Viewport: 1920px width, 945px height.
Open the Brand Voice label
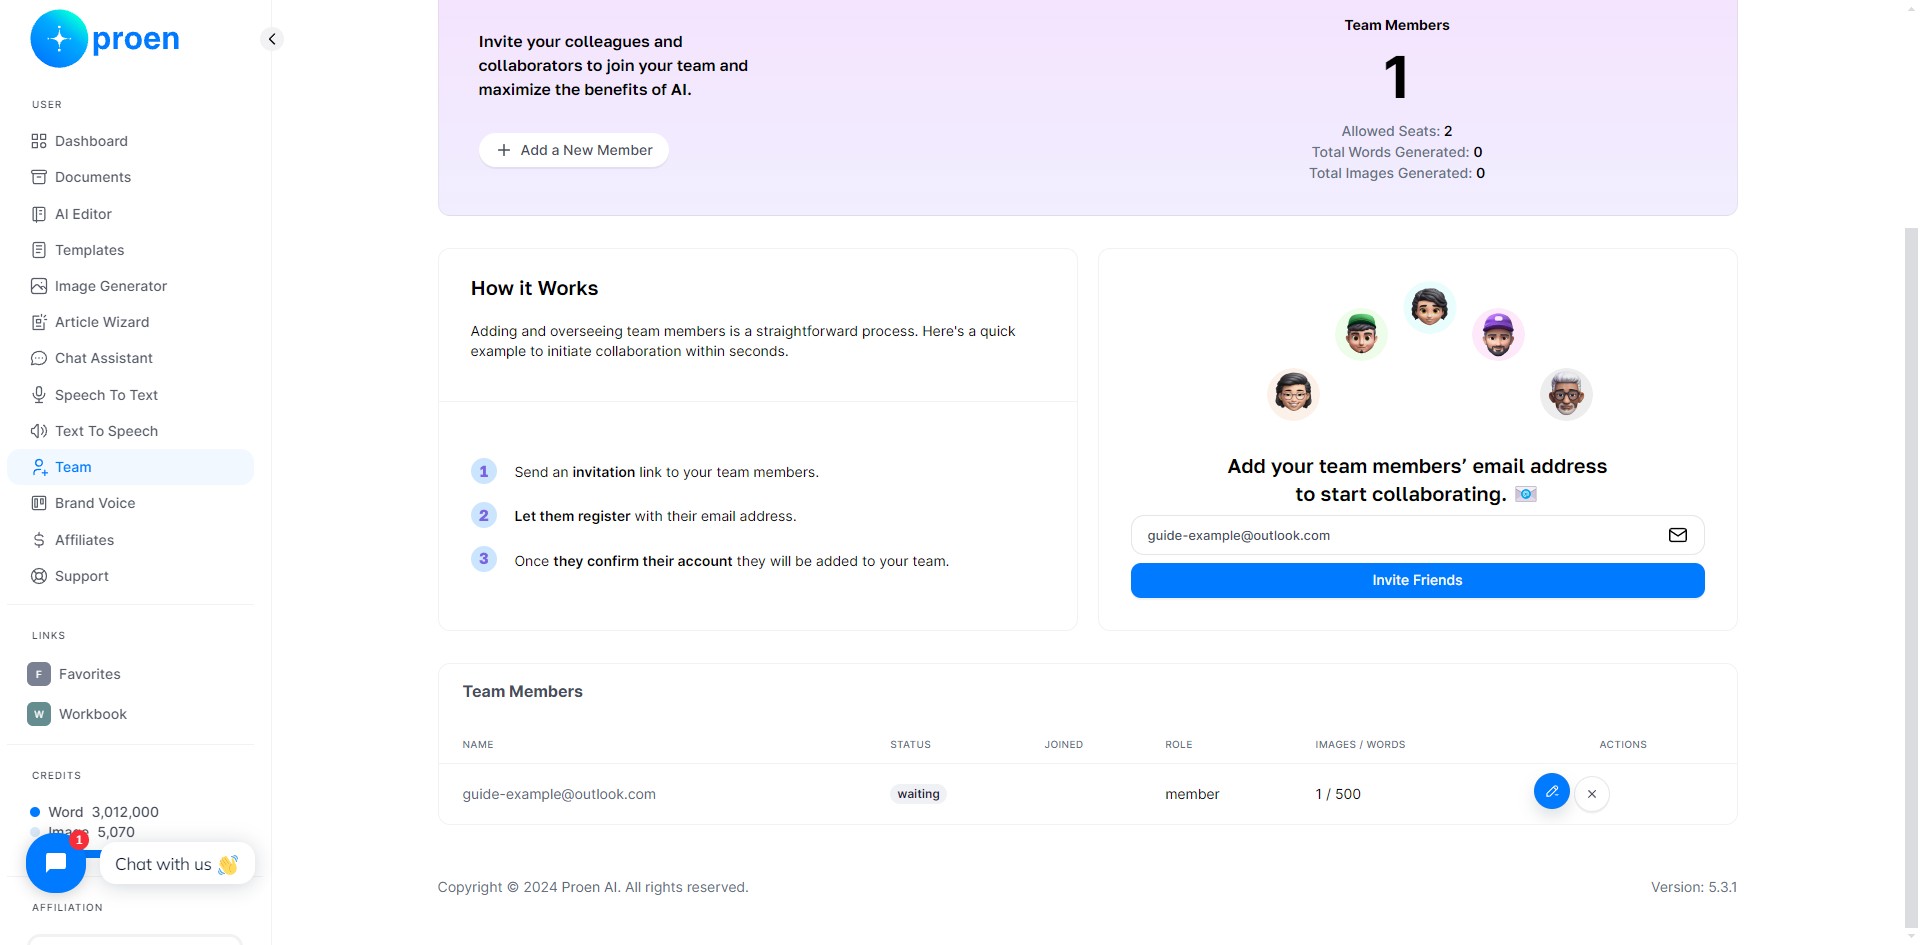click(95, 503)
